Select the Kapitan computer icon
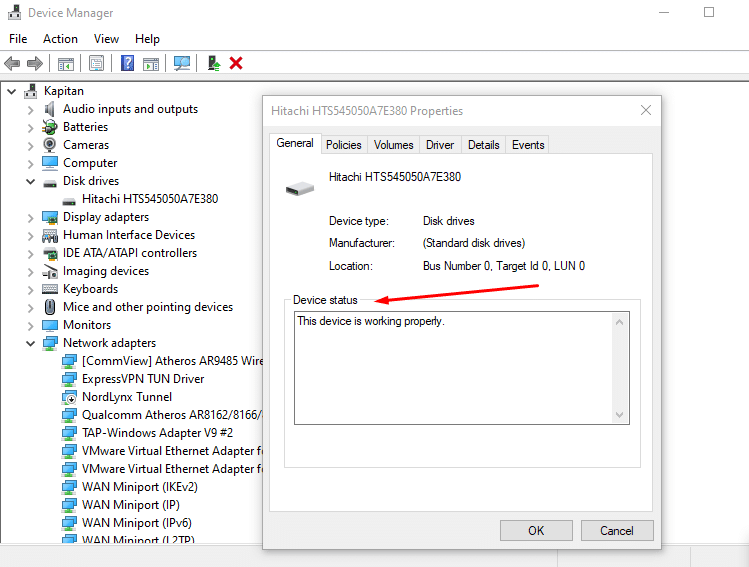Screen dimensions: 749x567 pyautogui.click(x=31, y=91)
